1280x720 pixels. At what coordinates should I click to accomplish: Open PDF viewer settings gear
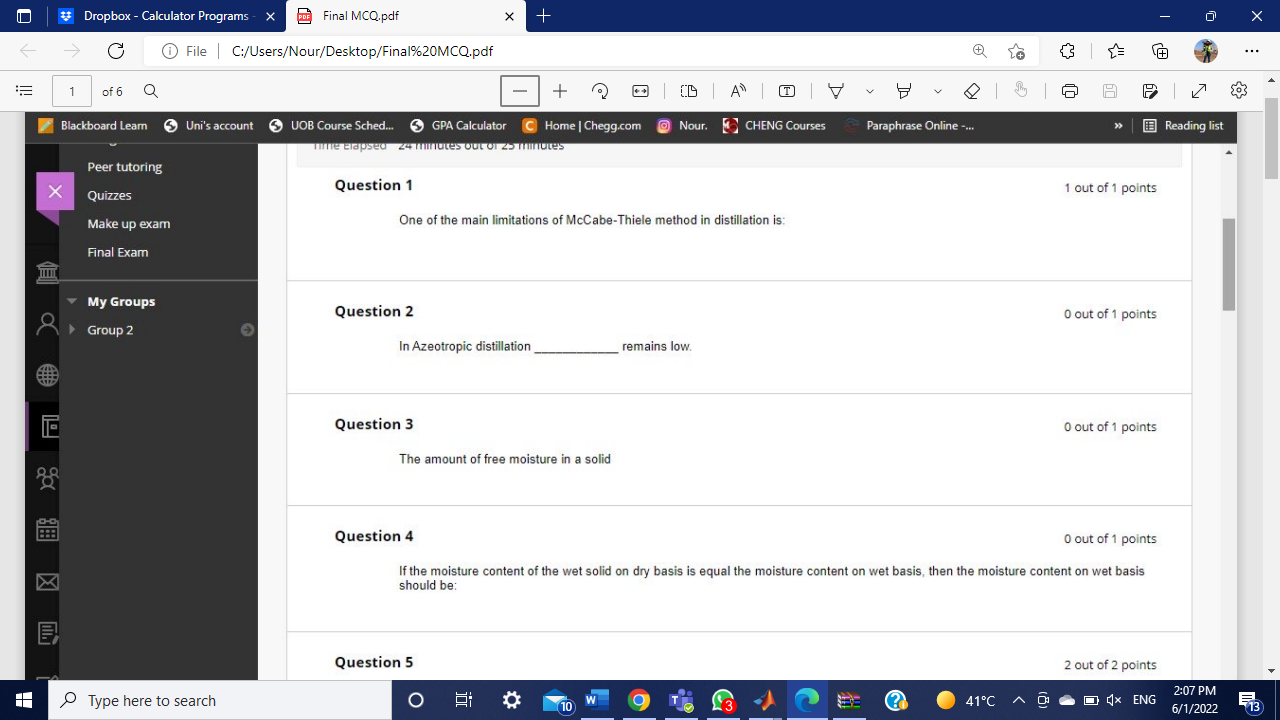click(1237, 90)
